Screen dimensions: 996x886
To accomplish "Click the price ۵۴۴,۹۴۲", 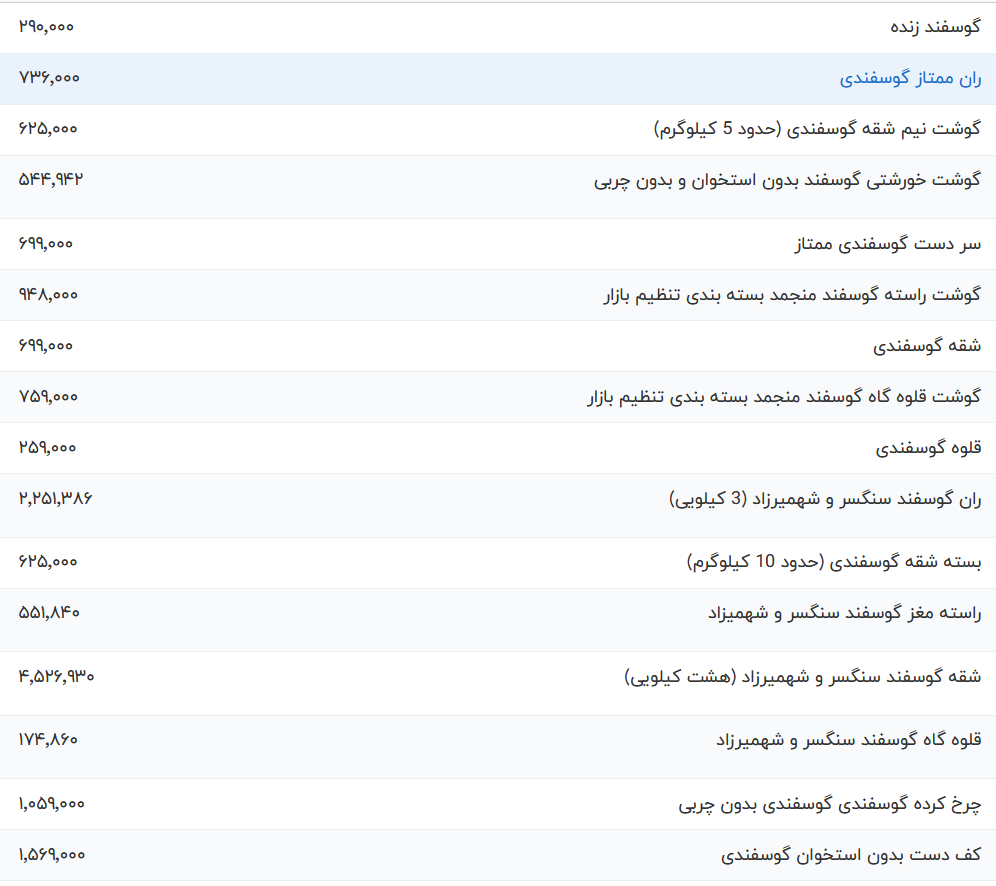I will point(51,179).
